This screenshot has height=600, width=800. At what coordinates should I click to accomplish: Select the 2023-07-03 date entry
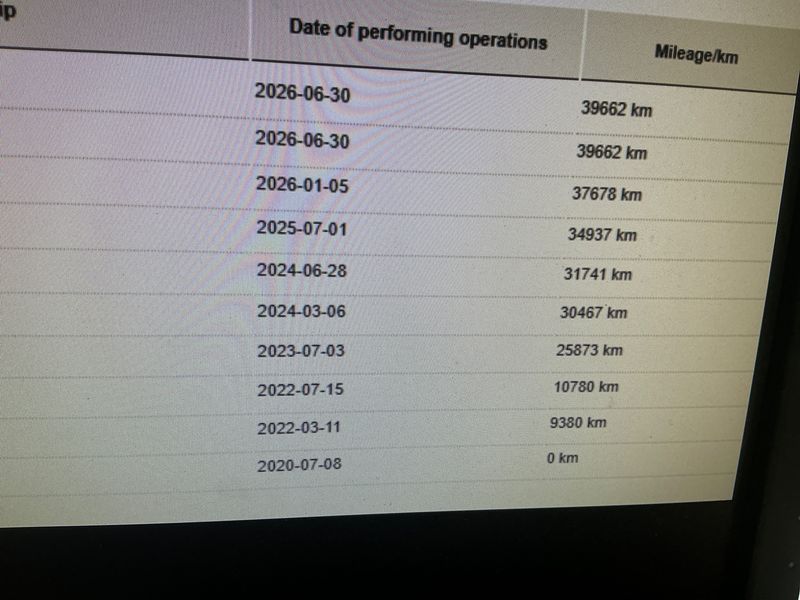[301, 351]
